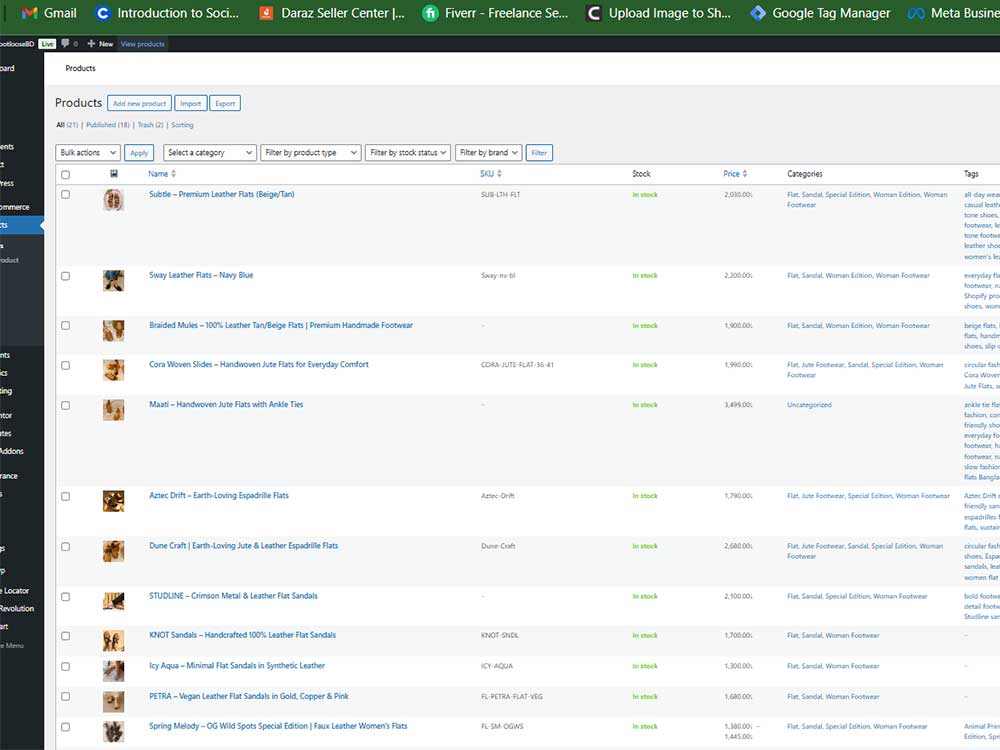Open Locator item in sidebar menu
The image size is (1000, 750).
click(x=15, y=591)
